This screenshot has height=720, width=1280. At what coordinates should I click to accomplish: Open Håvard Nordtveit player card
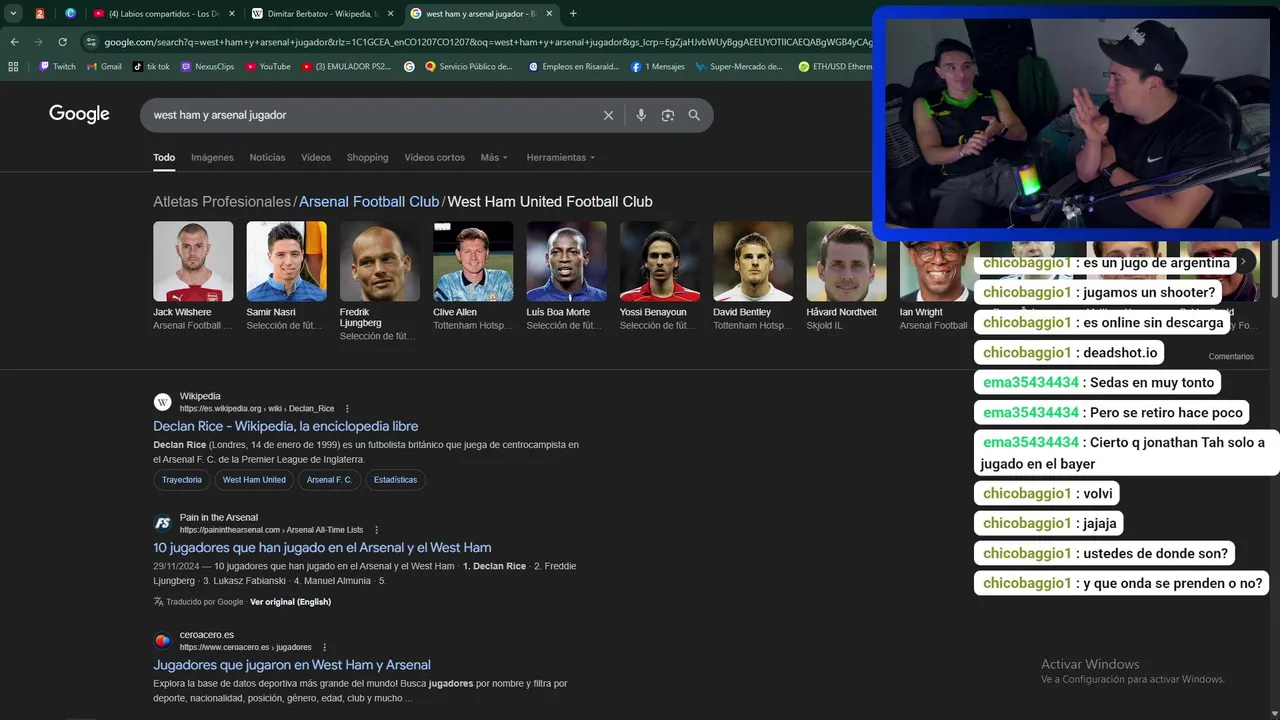click(x=846, y=276)
